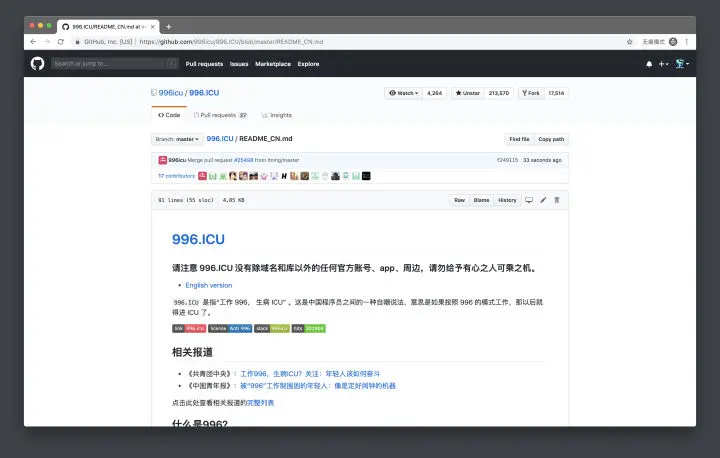Close the 996.ICU/README_CN.md browser tab
Image resolution: width=720 pixels, height=458 pixels.
152,27
